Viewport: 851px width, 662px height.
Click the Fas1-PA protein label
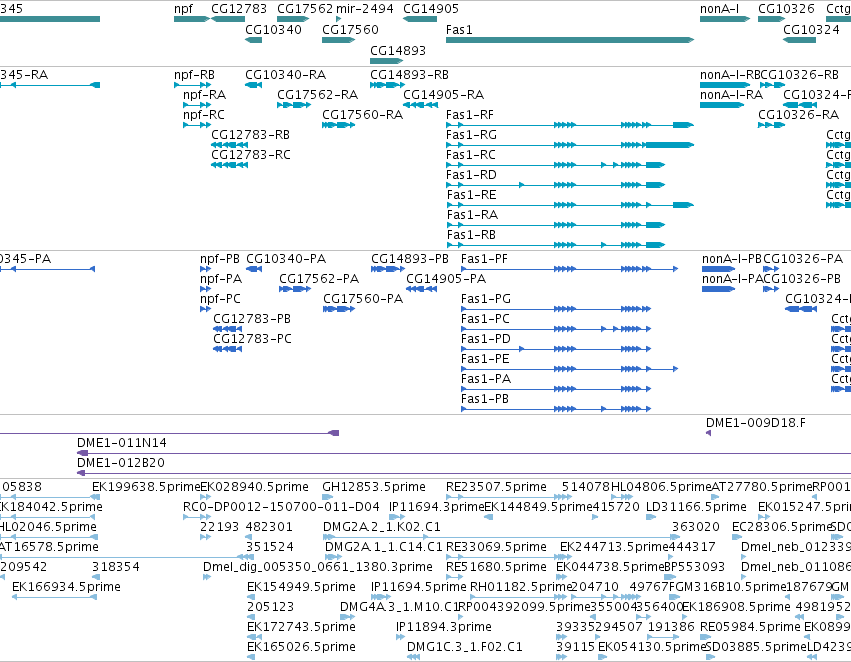click(486, 379)
